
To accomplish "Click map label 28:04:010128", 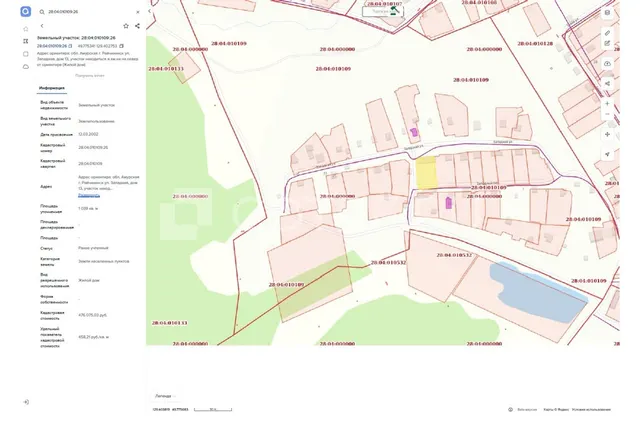I will [535, 43].
